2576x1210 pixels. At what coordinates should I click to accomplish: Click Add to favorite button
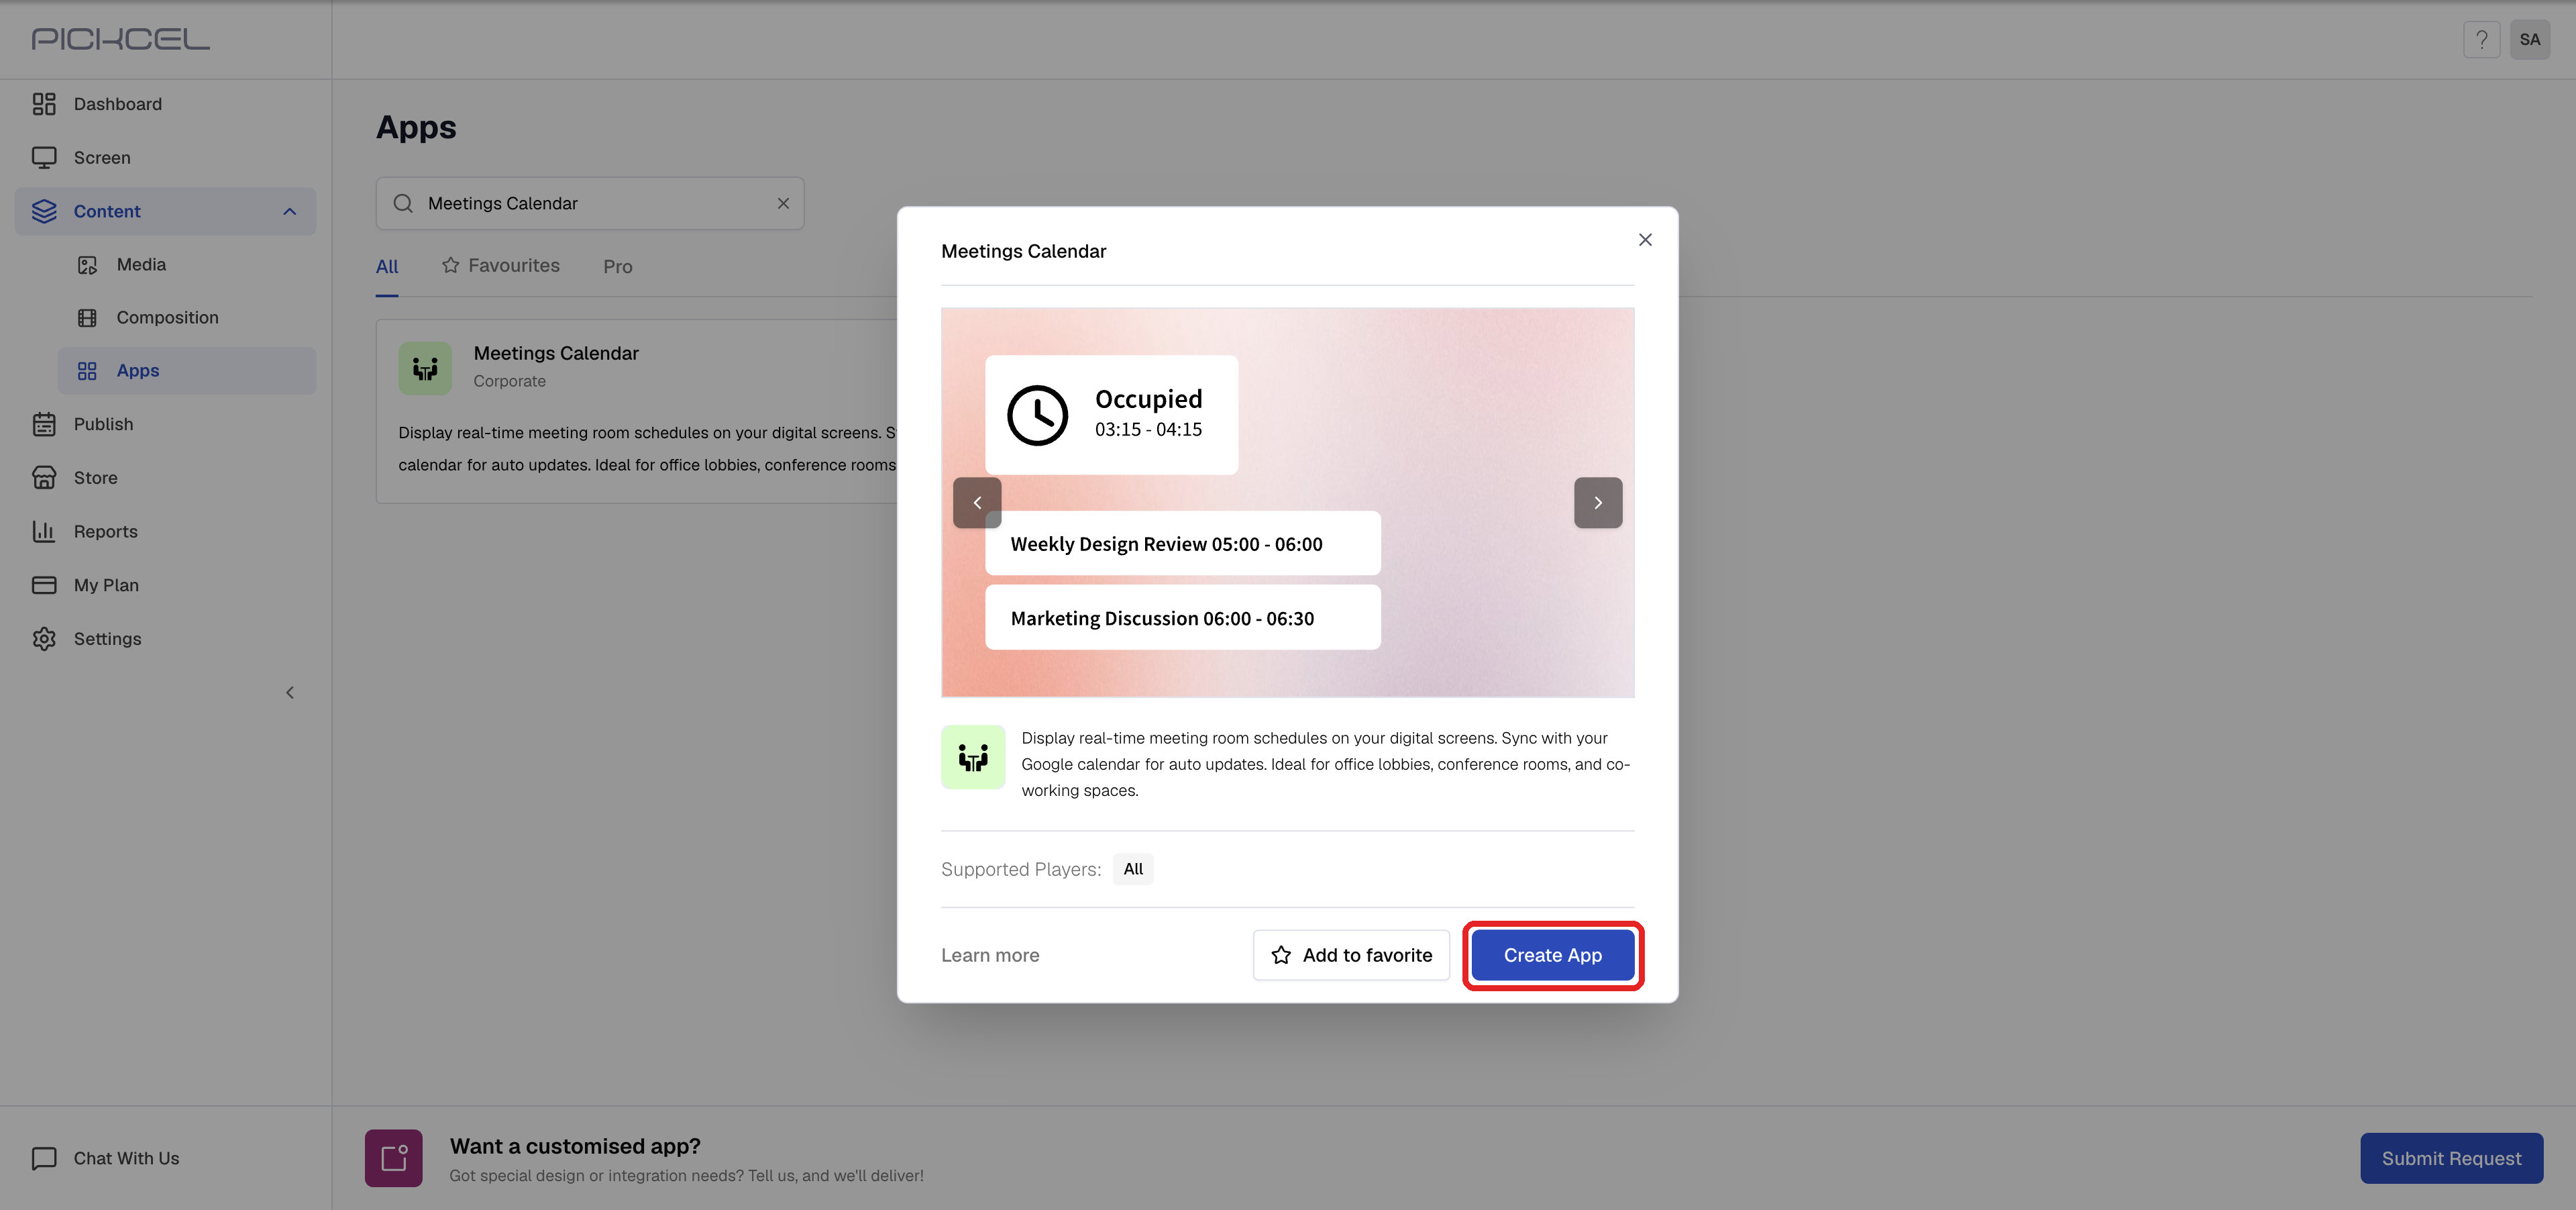pos(1351,955)
